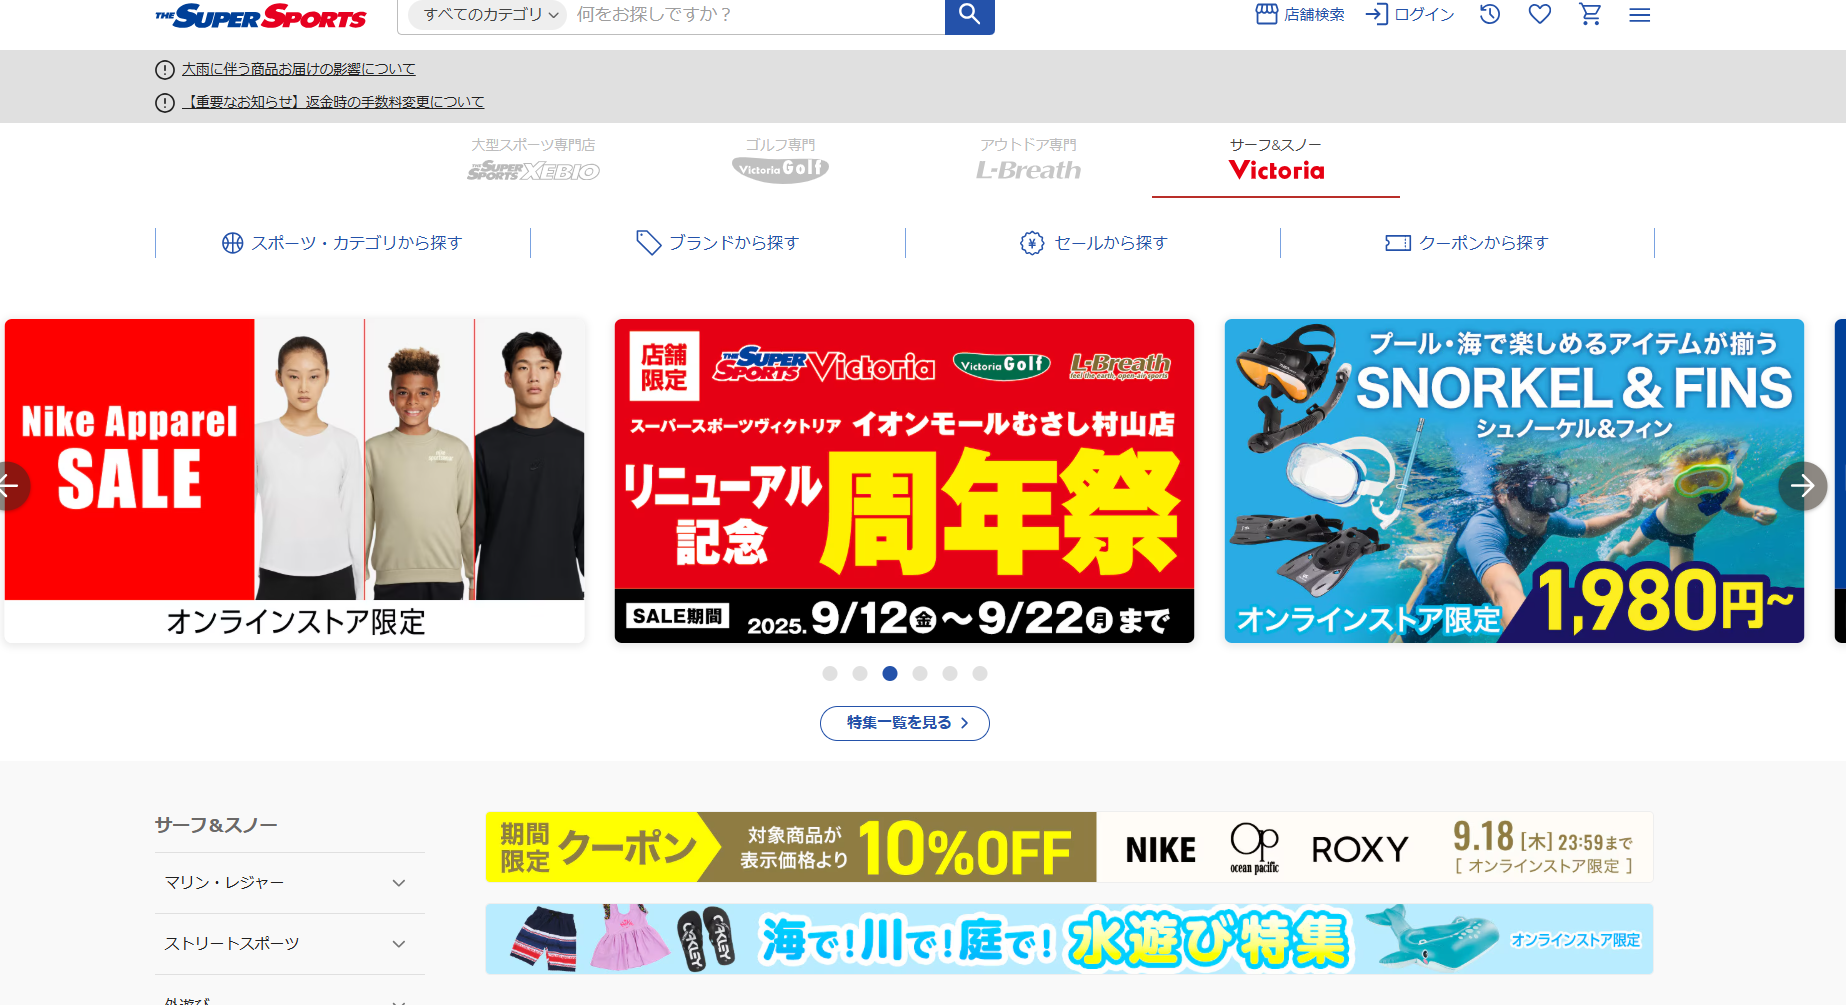The image size is (1846, 1005).
Task: Open the ログイン login page
Action: point(1410,15)
